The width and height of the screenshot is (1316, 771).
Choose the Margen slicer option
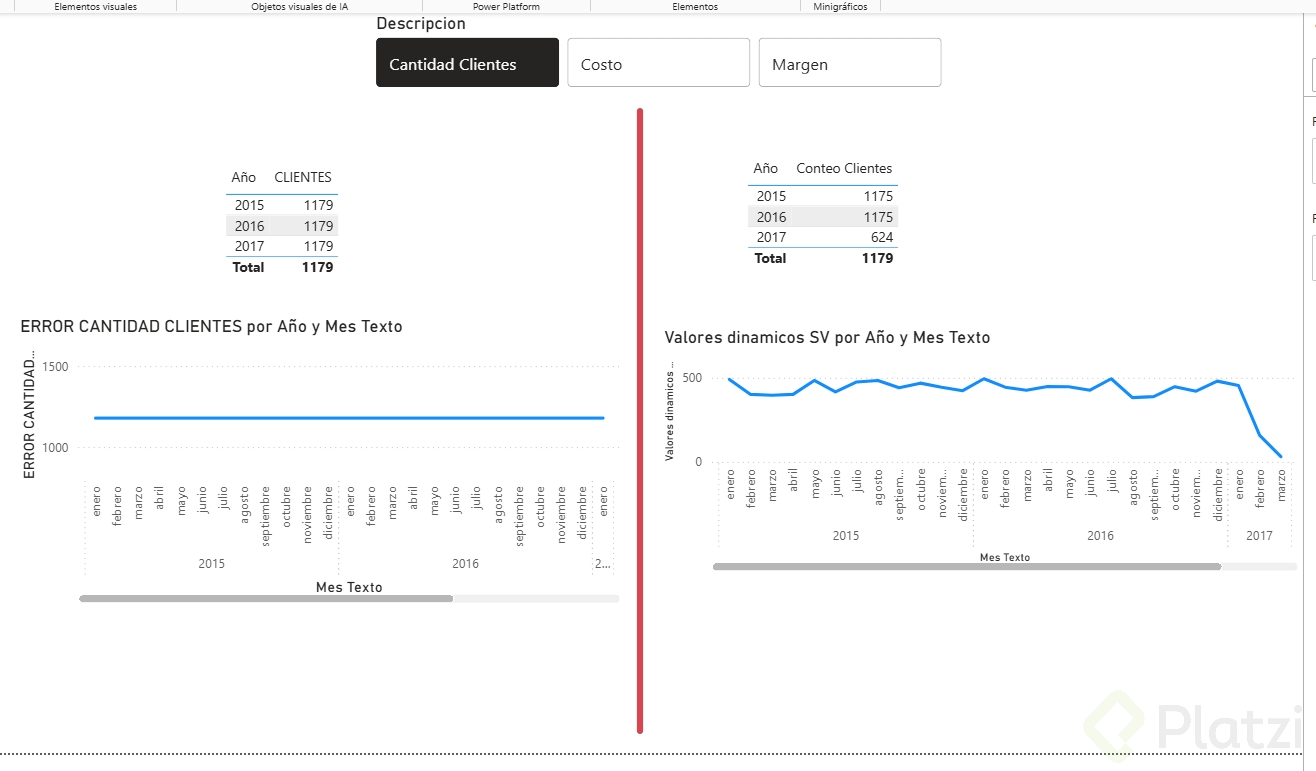[x=849, y=63]
